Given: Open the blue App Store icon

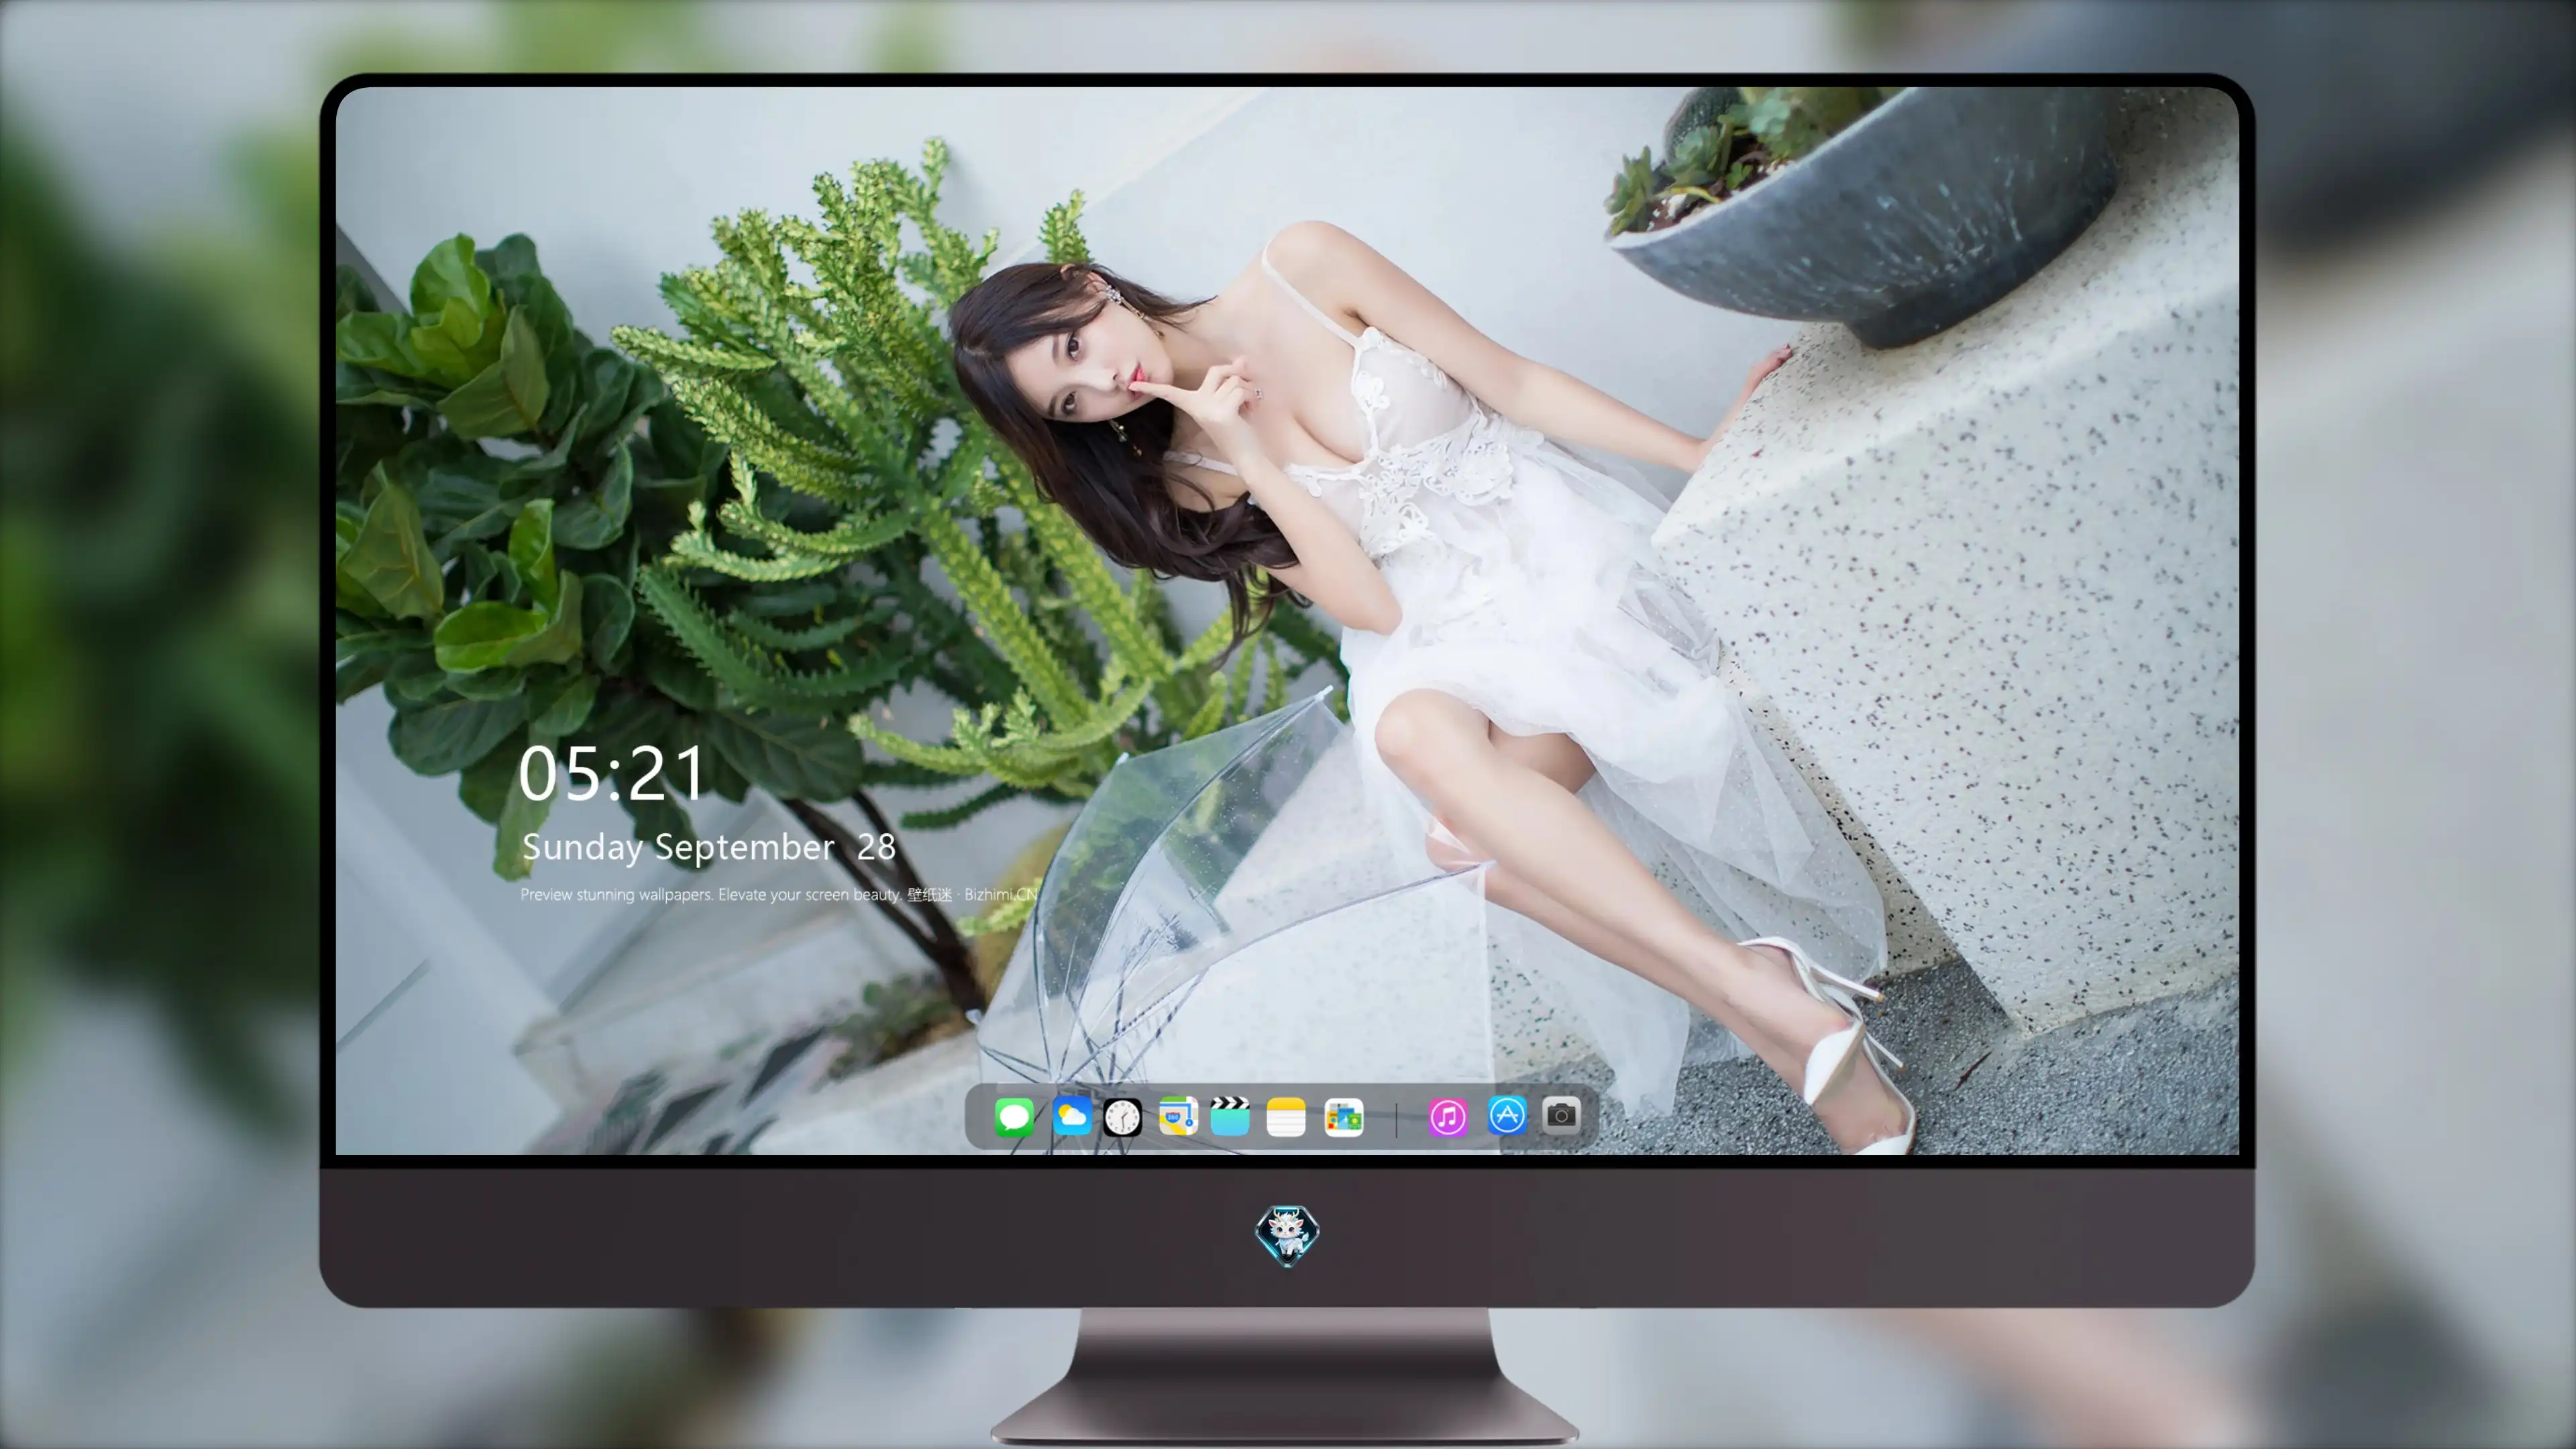Looking at the screenshot, I should (1507, 1115).
